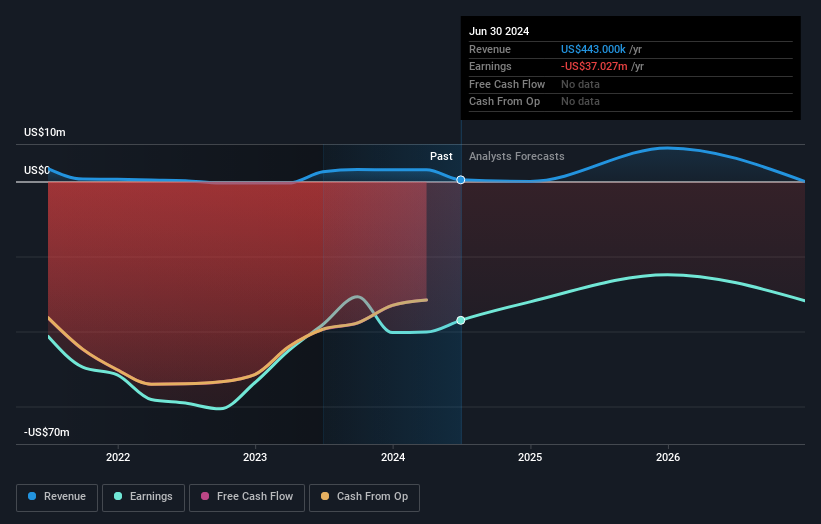Click the tooltip 'Cash From Op' row label
This screenshot has width=821, height=524.
click(x=504, y=102)
